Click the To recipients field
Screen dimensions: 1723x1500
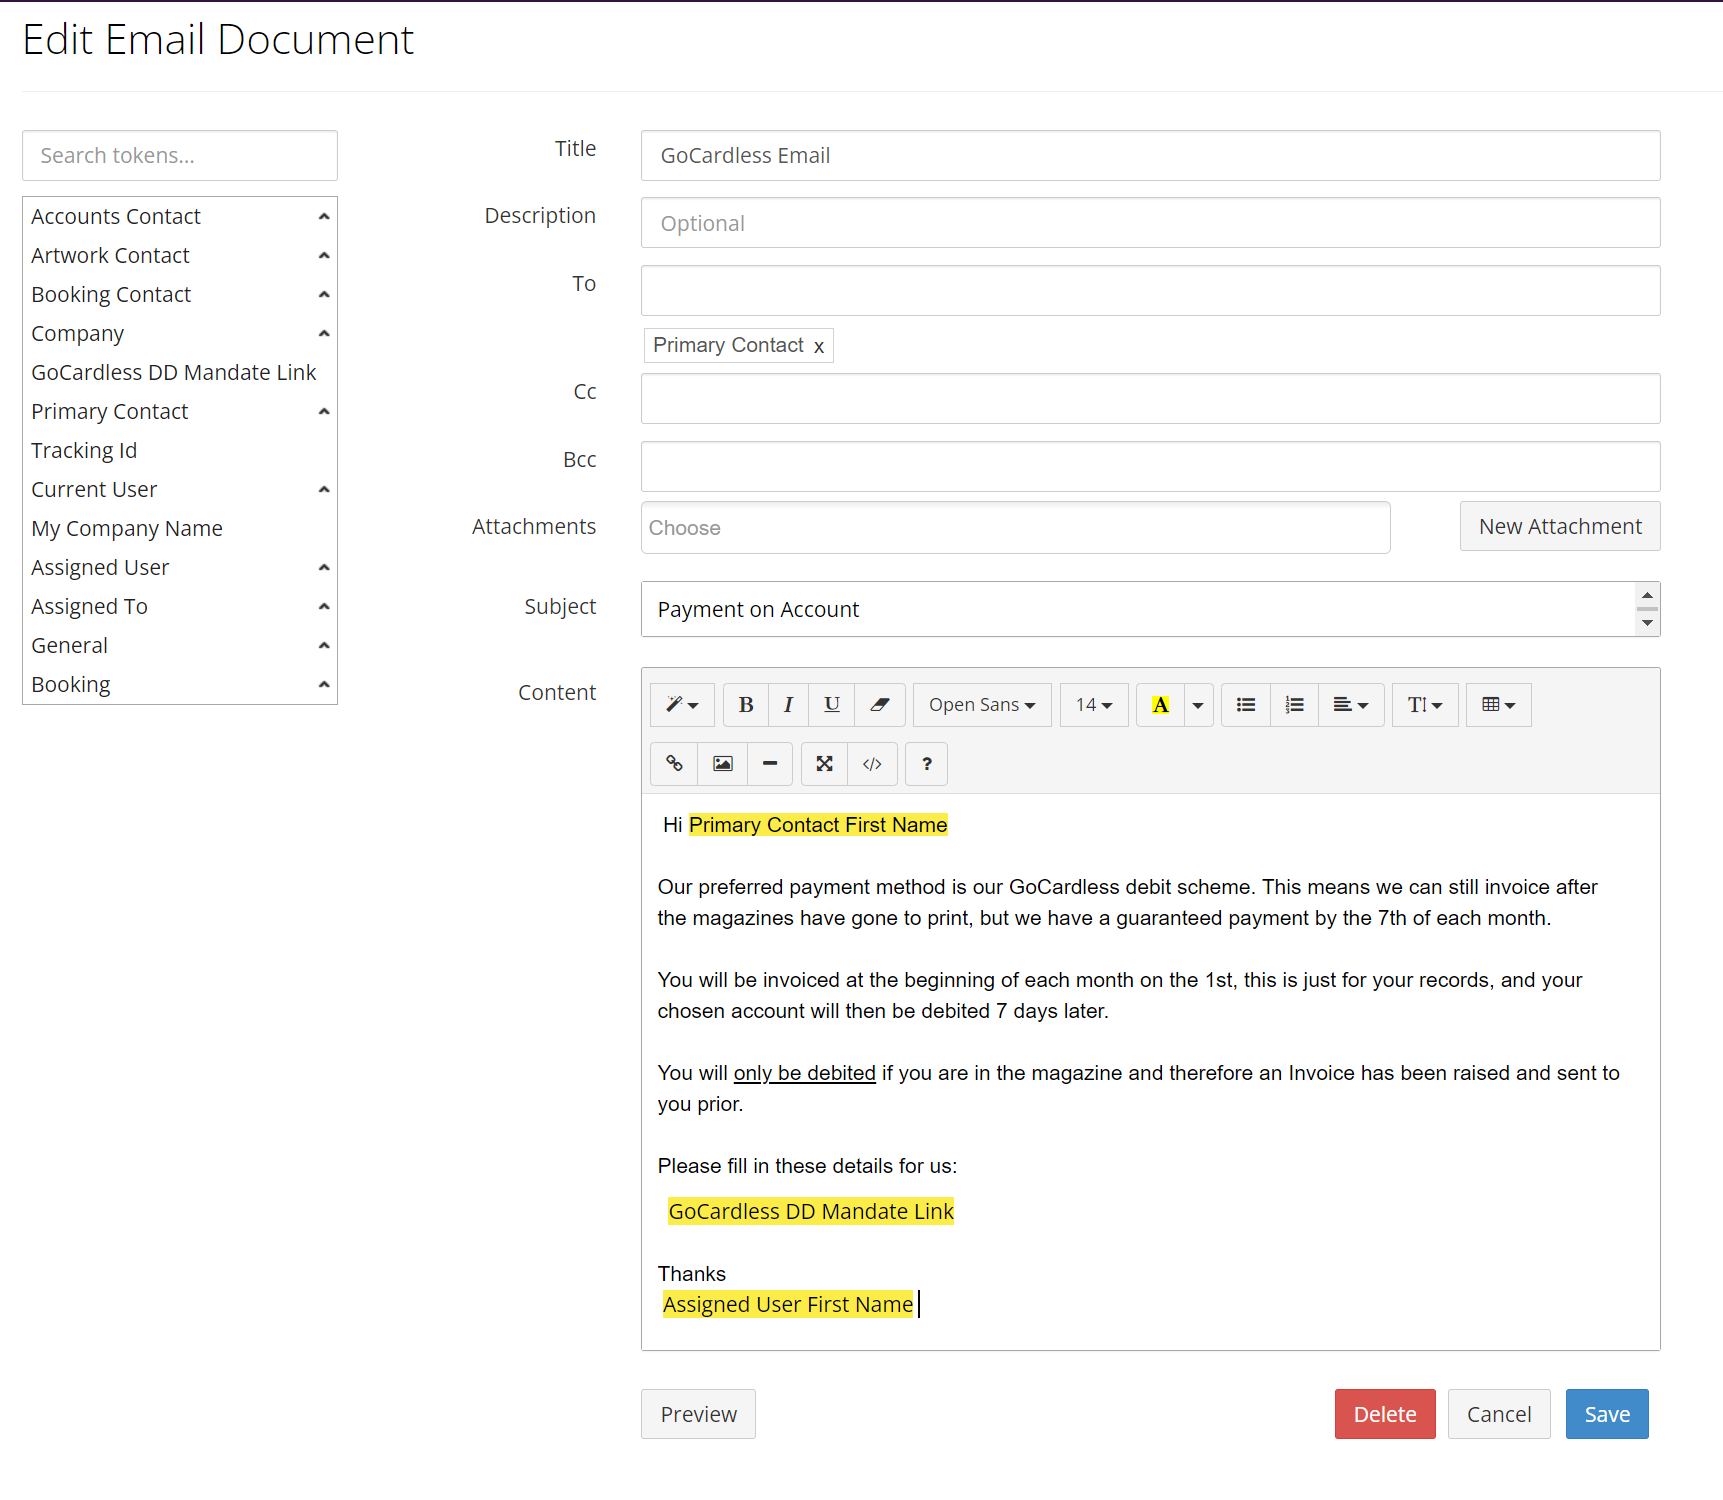click(1150, 290)
